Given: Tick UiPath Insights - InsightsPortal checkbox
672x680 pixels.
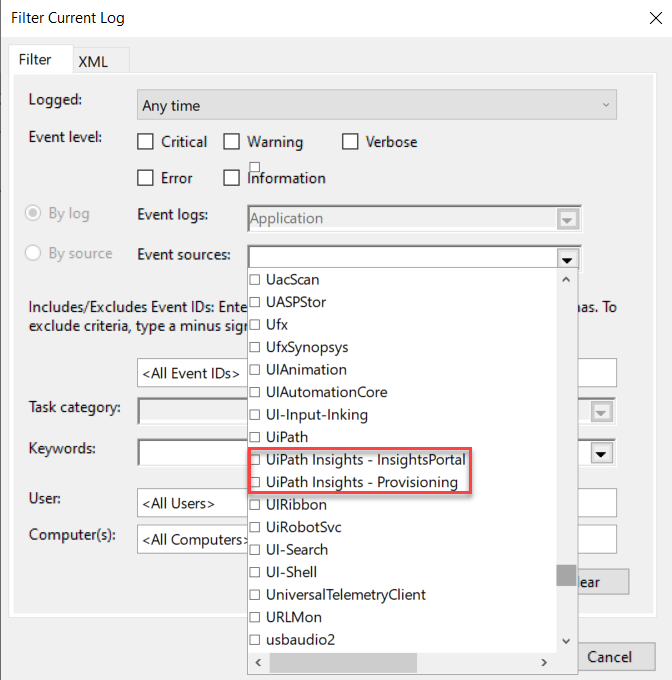Looking at the screenshot, I should coord(255,460).
